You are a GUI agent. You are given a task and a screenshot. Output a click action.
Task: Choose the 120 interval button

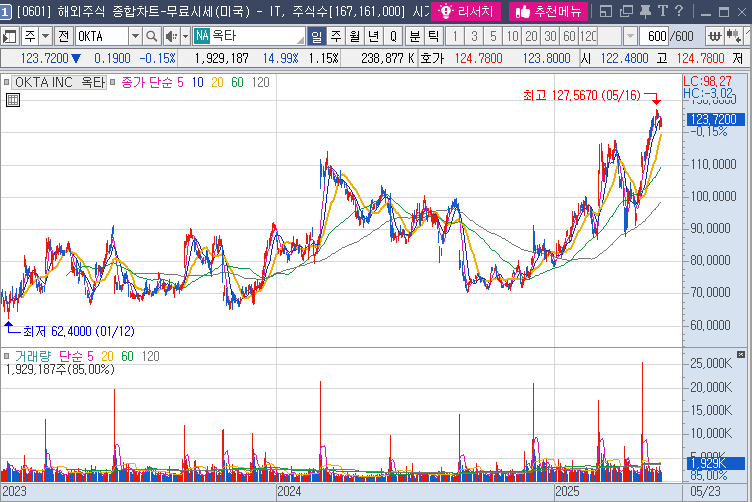(588, 36)
